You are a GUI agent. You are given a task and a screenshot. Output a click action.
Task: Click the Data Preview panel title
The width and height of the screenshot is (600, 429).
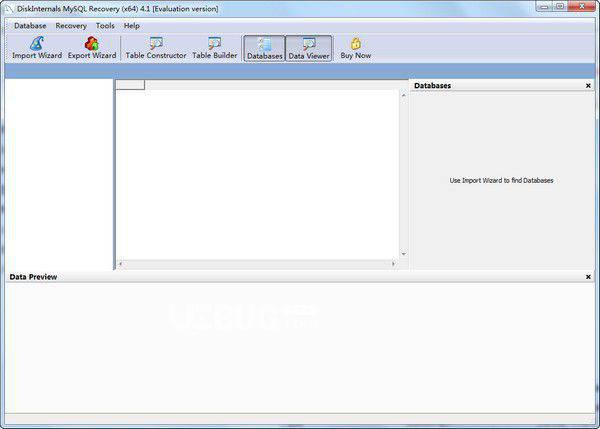click(33, 277)
